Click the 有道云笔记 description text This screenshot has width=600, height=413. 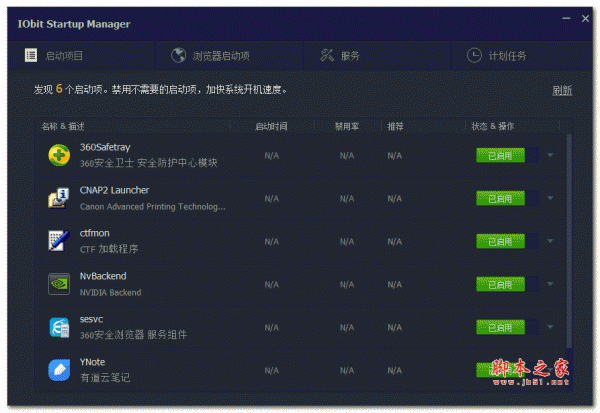click(x=105, y=378)
